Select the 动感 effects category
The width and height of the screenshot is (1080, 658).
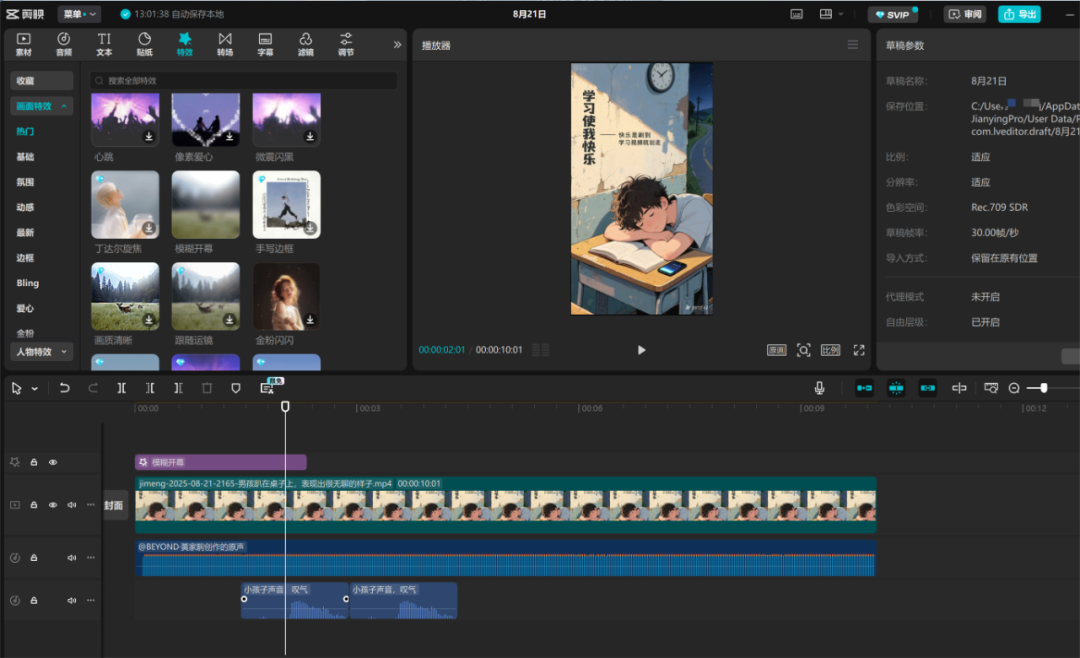coord(25,207)
